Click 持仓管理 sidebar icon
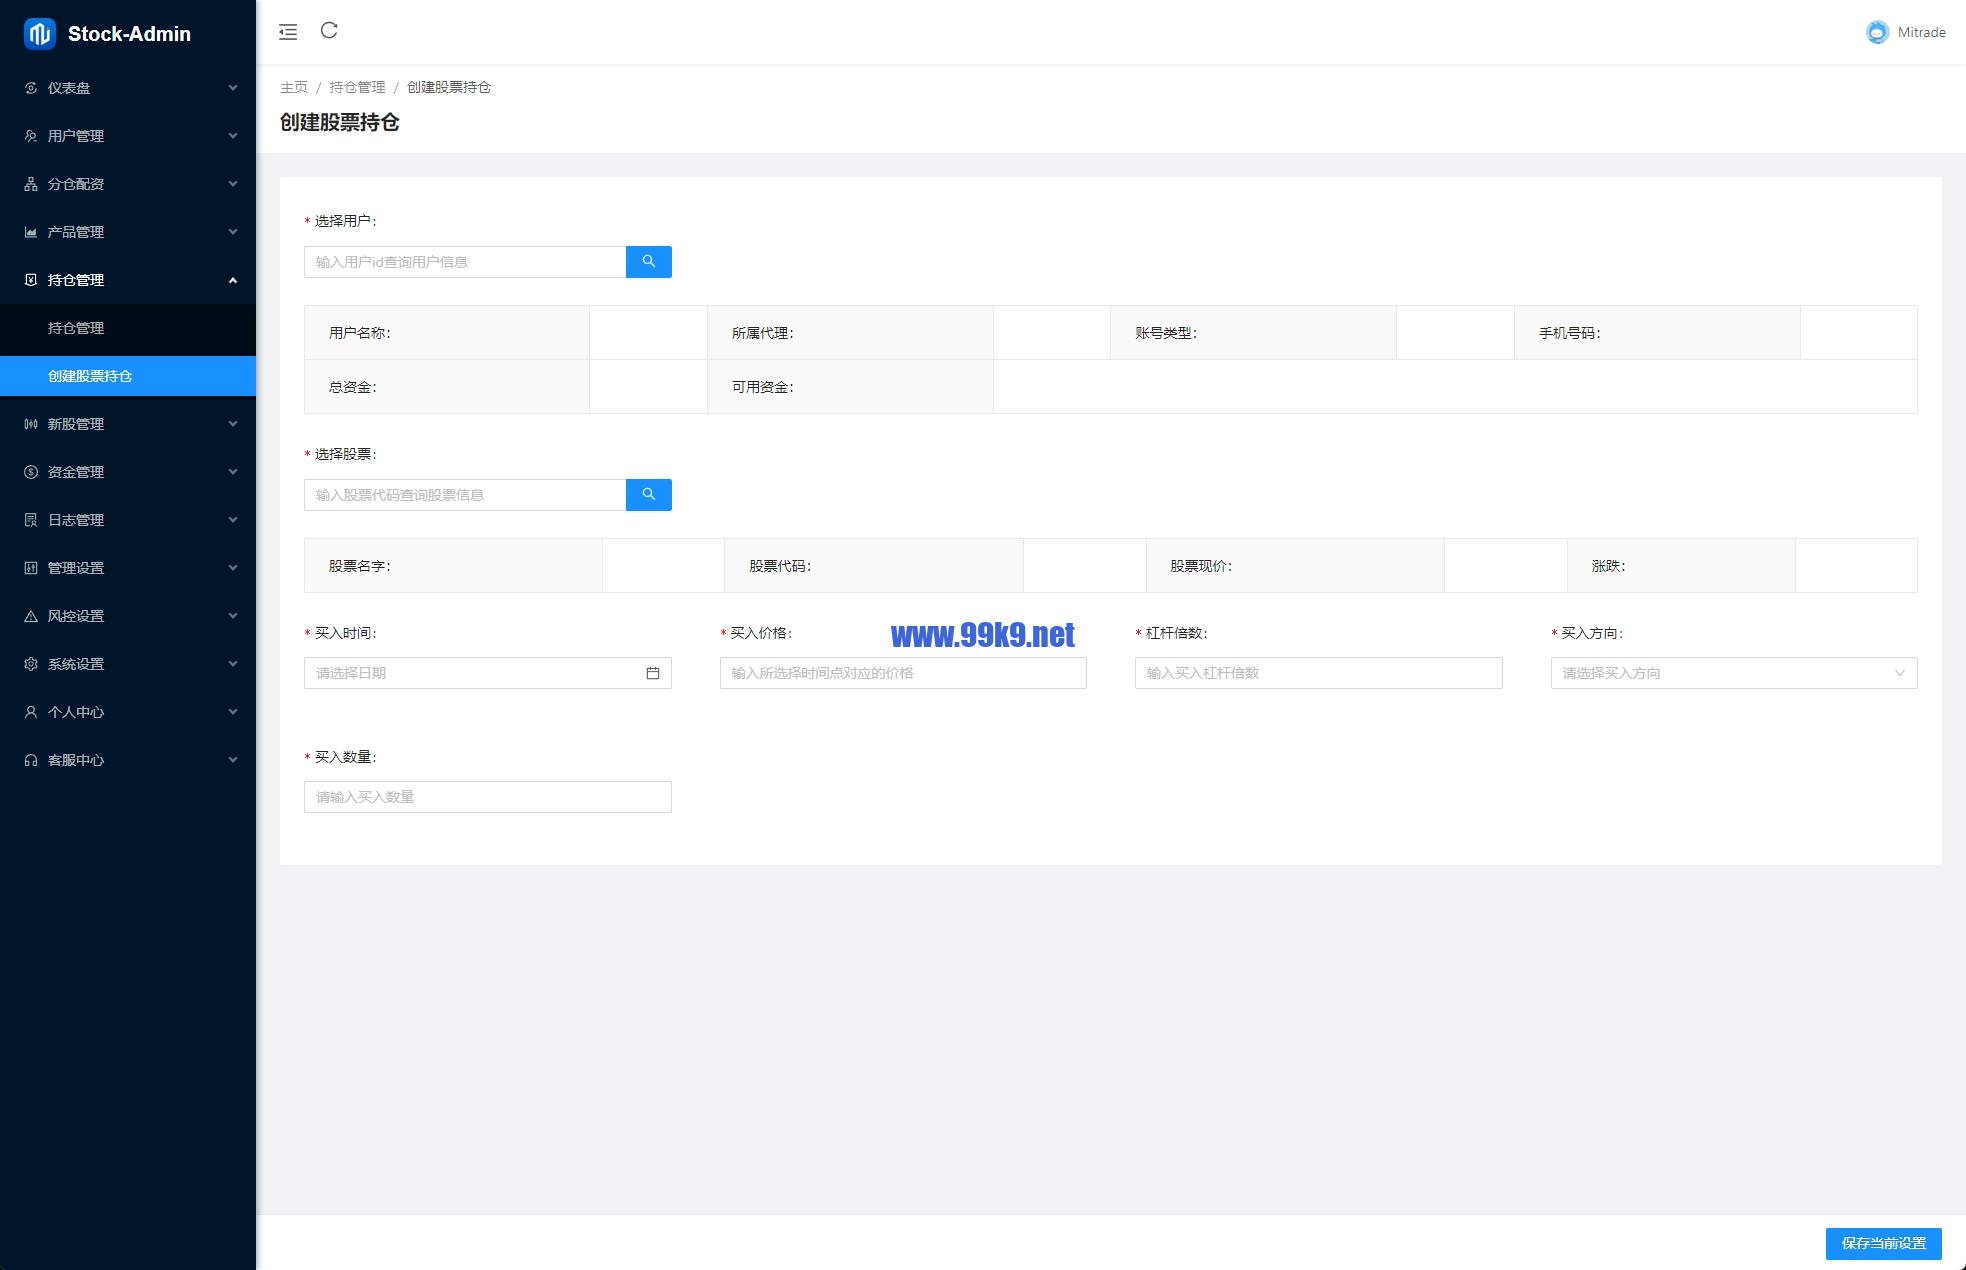Screen dimensions: 1966x1270 pyautogui.click(x=31, y=280)
